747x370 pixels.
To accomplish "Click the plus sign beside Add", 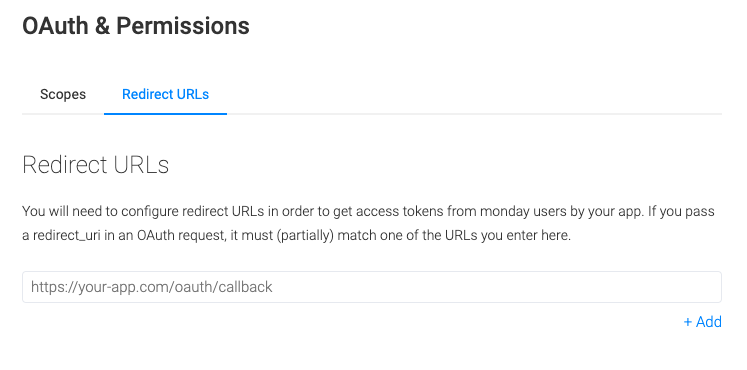I will 687,322.
